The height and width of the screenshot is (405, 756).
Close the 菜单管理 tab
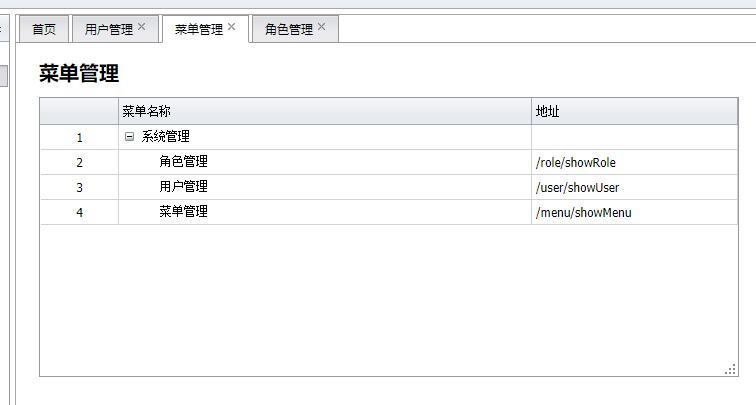[231, 27]
